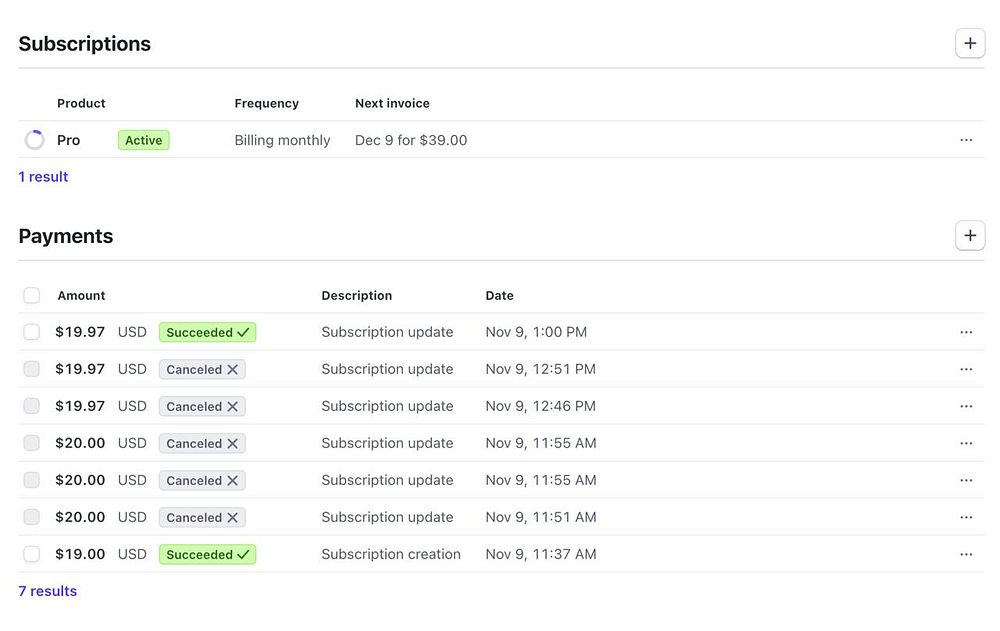The height and width of the screenshot is (631, 1000).
Task: Open more options for Pro subscription
Action: pos(965,140)
